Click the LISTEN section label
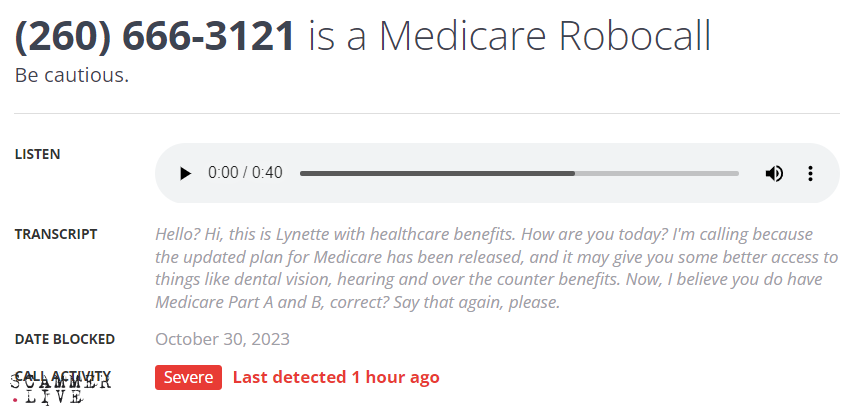This screenshot has width=858, height=416. (x=38, y=154)
